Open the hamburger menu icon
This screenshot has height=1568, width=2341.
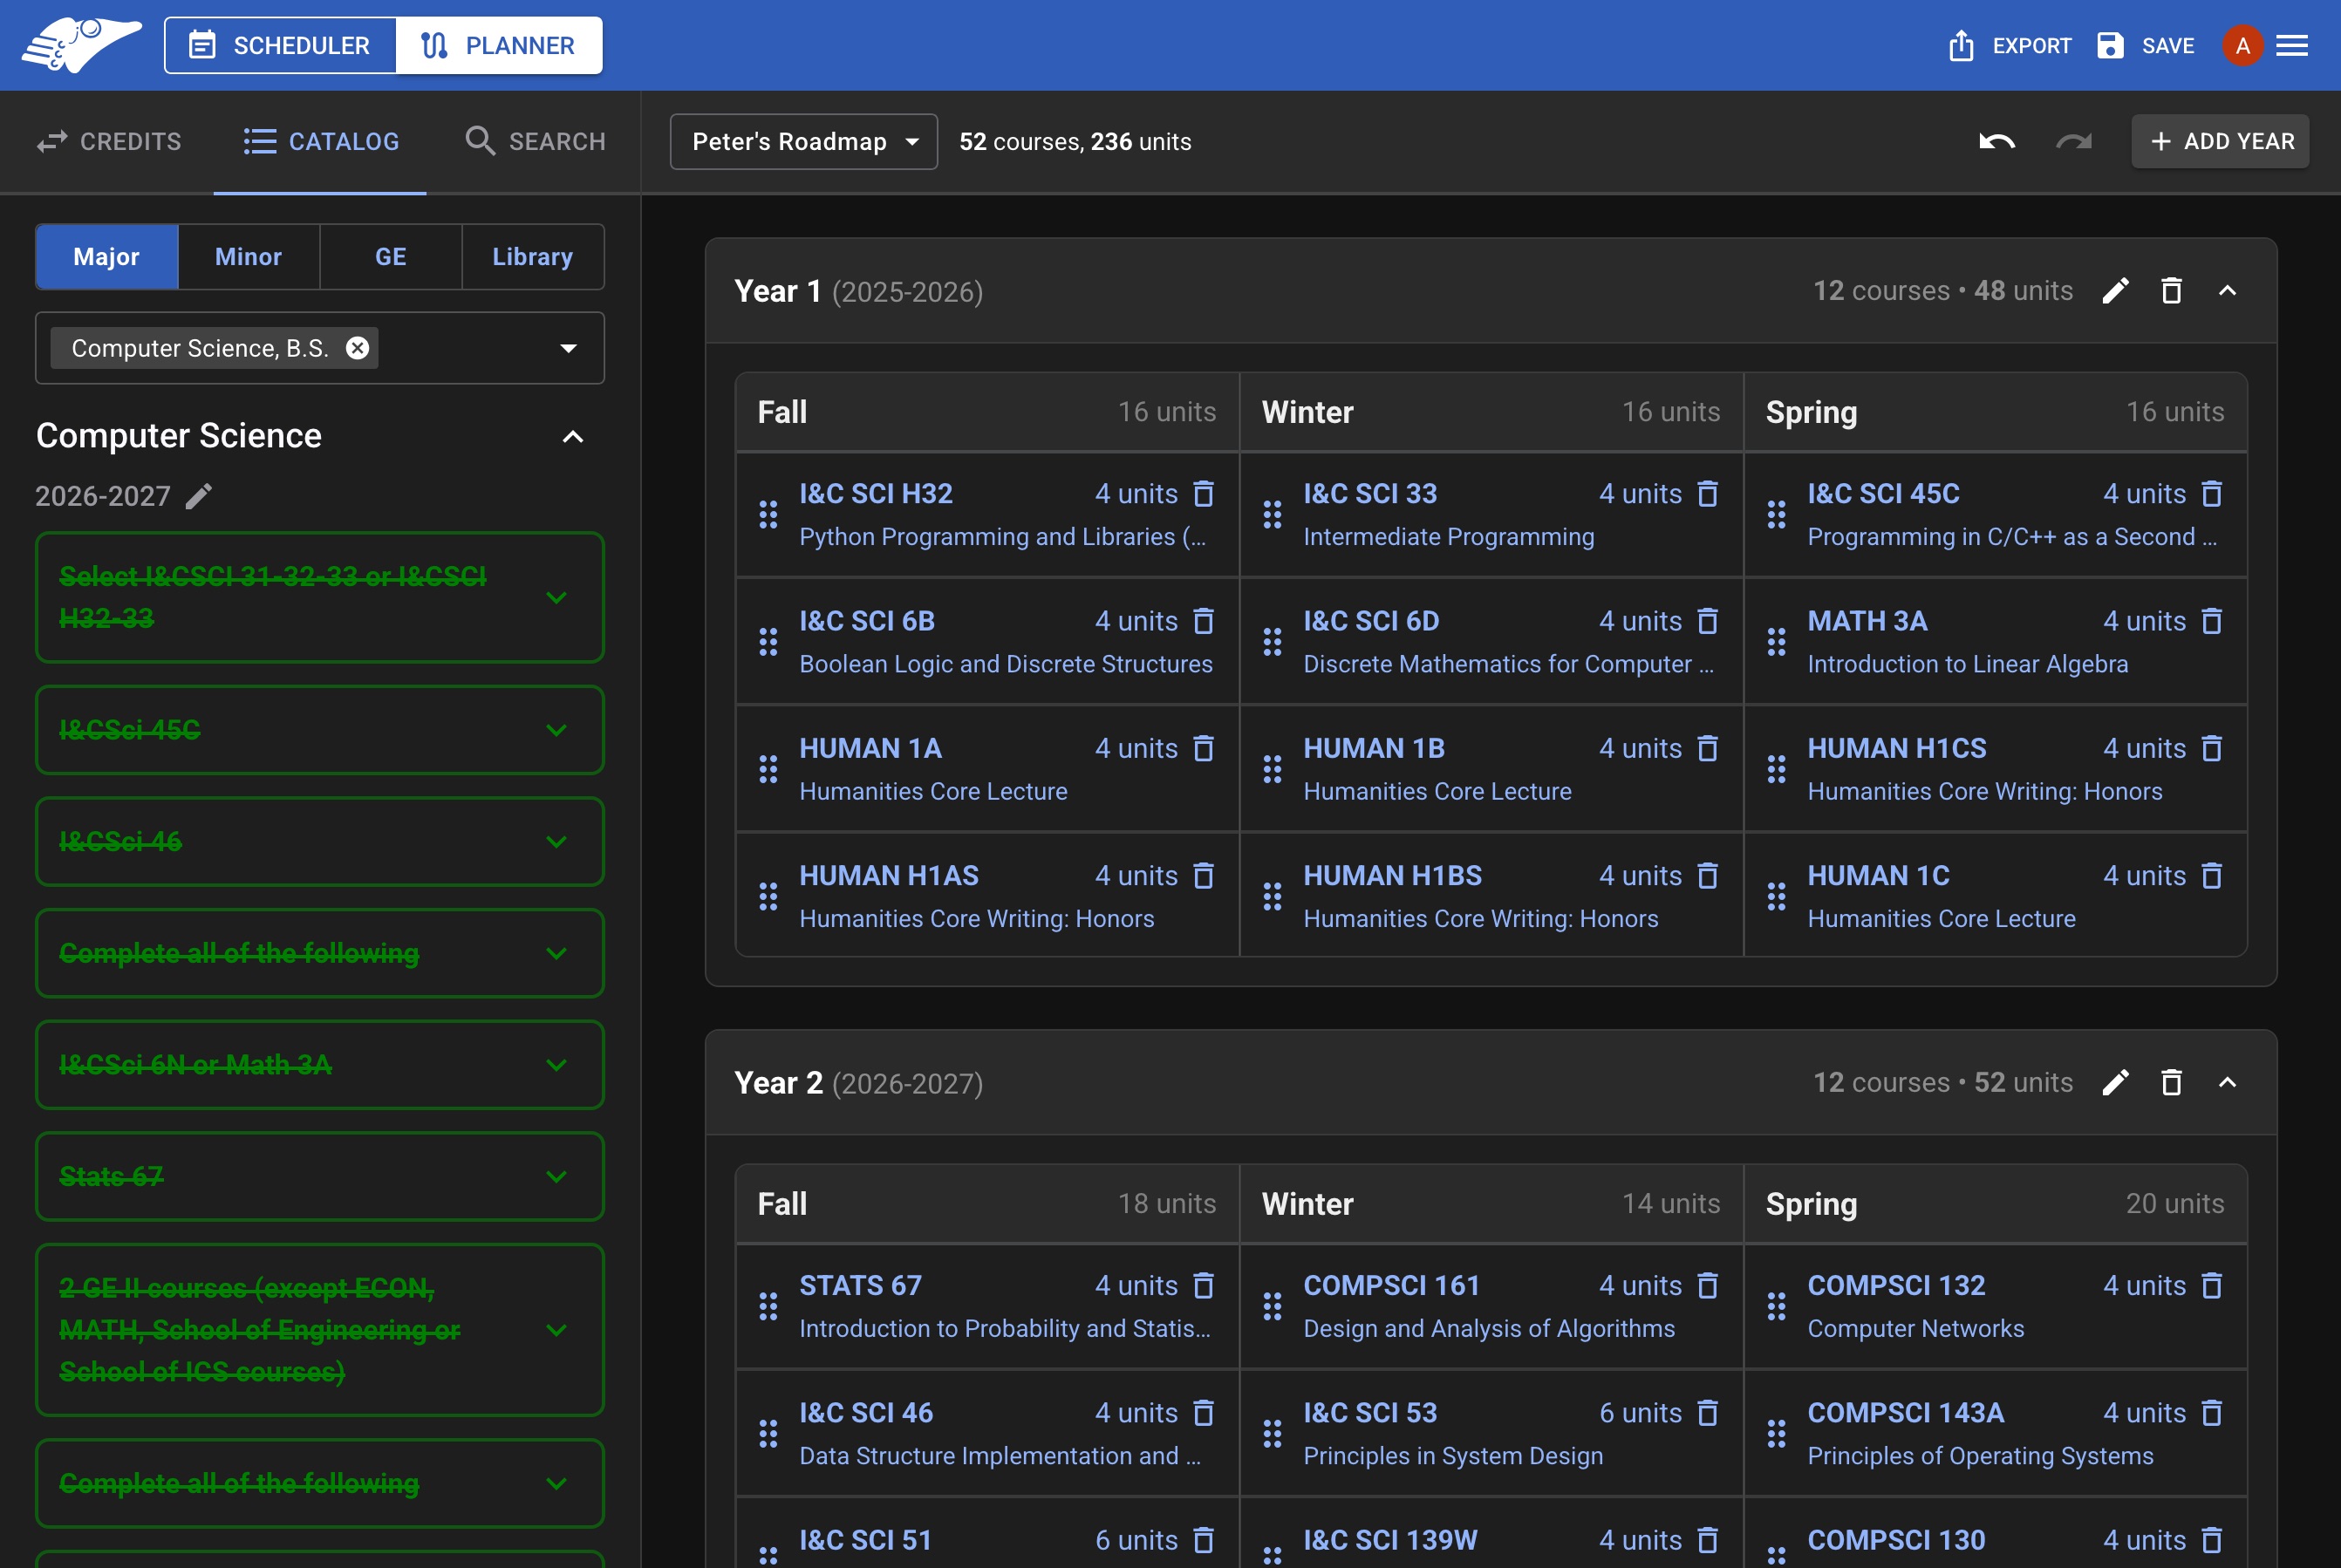tap(2292, 45)
